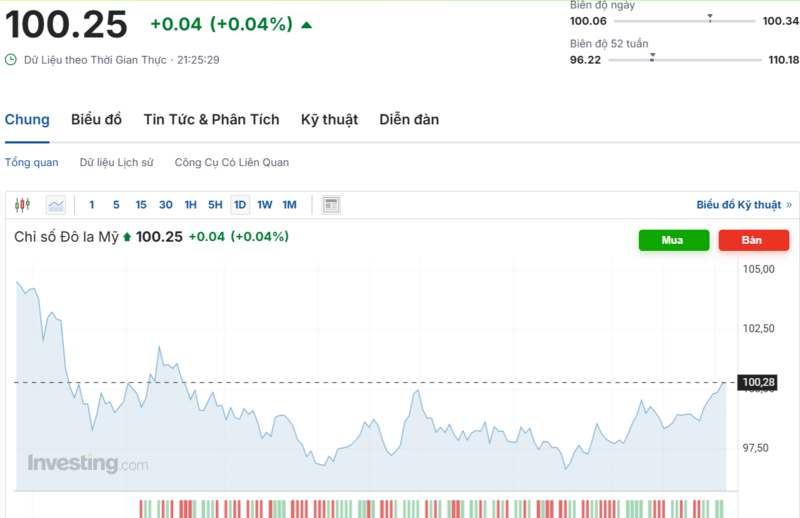Viewport: 800px width, 518px height.
Task: Open the Biểu đồ Kỹ thuật link
Action: click(739, 205)
